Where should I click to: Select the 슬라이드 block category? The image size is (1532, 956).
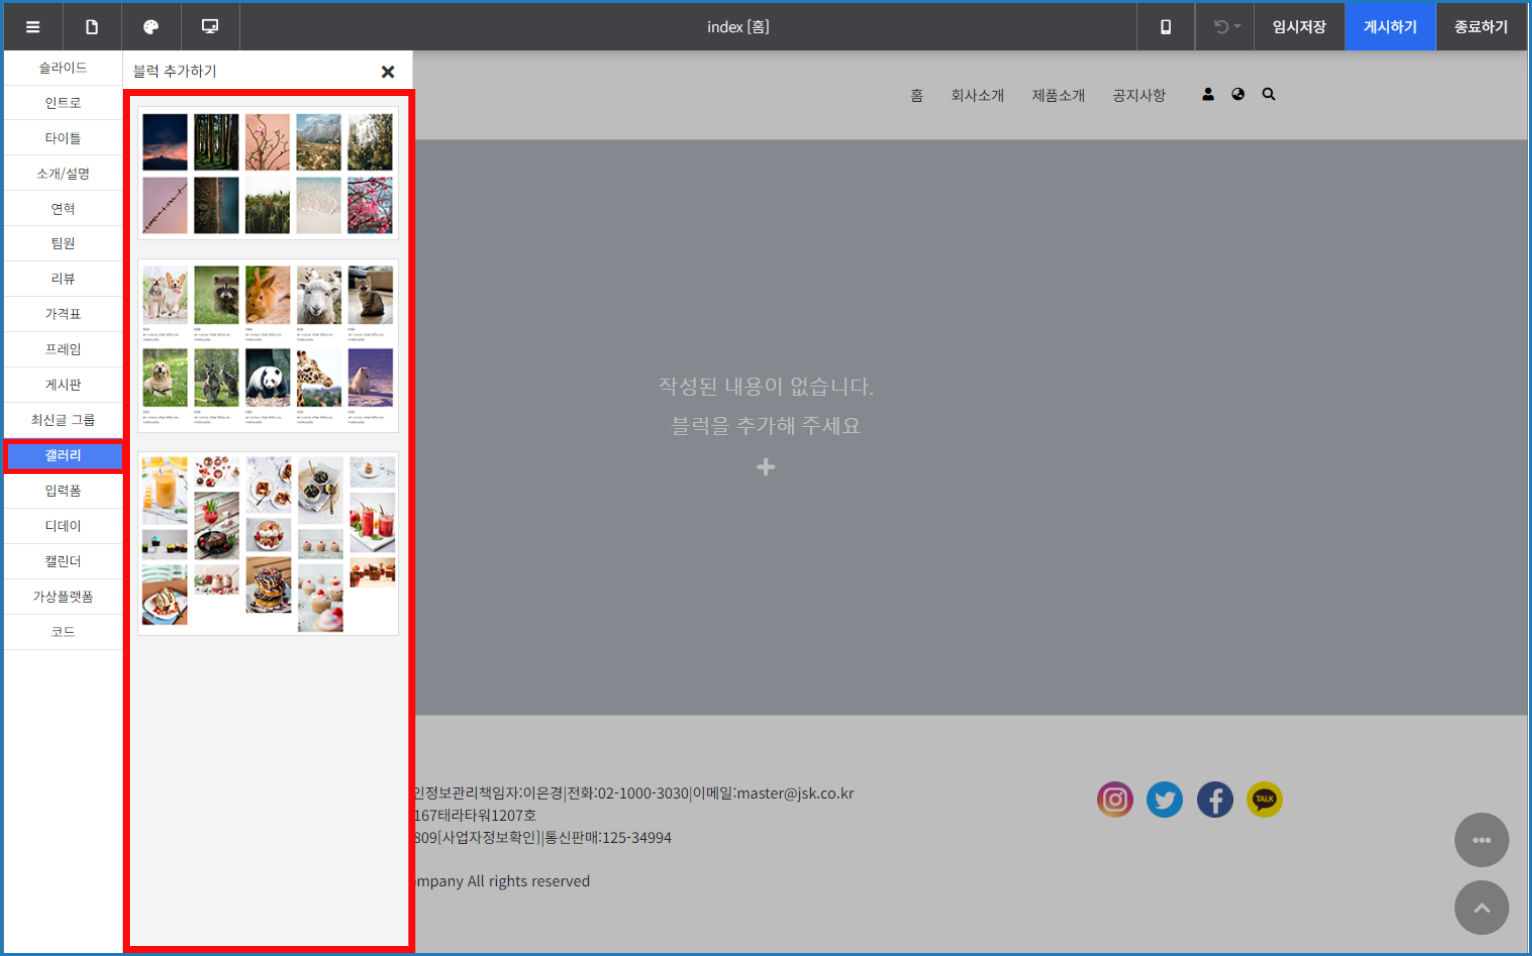(x=63, y=68)
